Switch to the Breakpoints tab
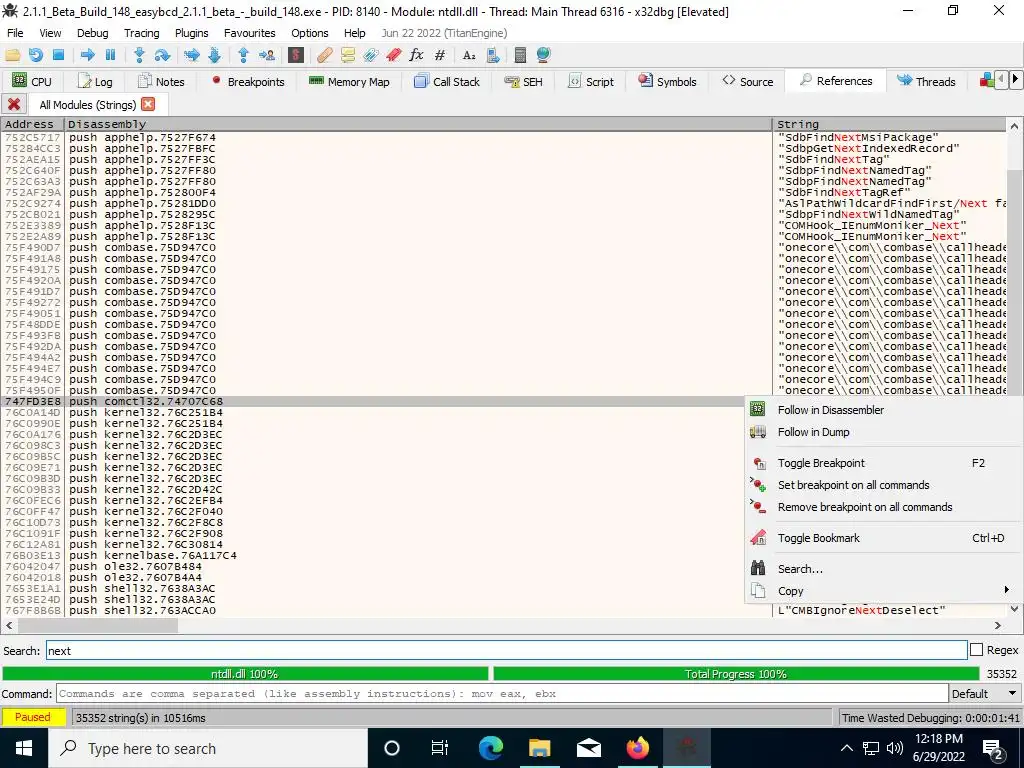The height and width of the screenshot is (768, 1024). pos(248,82)
